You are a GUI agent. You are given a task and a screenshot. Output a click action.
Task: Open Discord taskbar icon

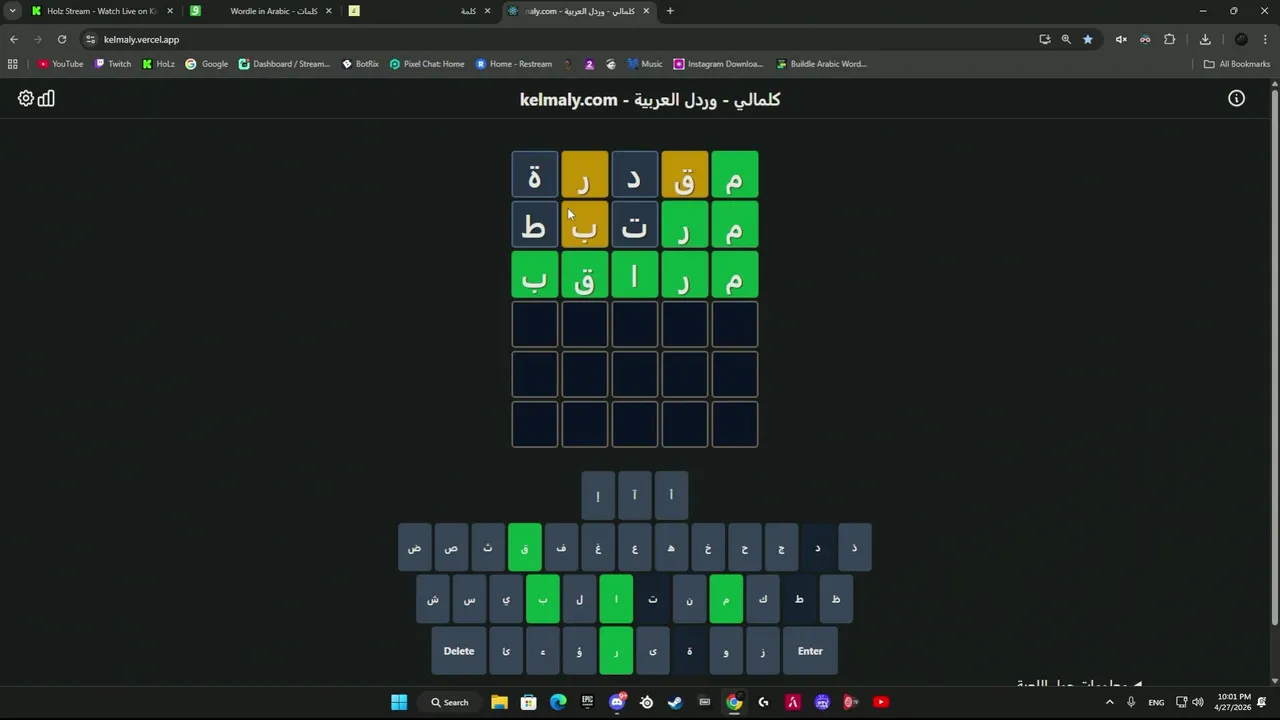(x=617, y=702)
